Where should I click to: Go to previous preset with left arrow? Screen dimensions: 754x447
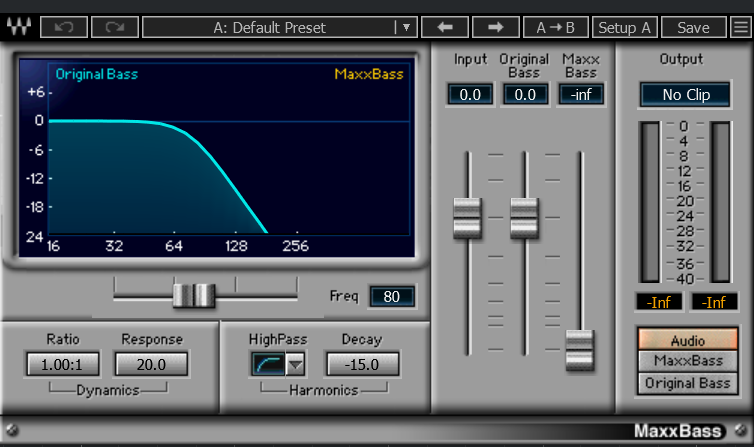[445, 27]
